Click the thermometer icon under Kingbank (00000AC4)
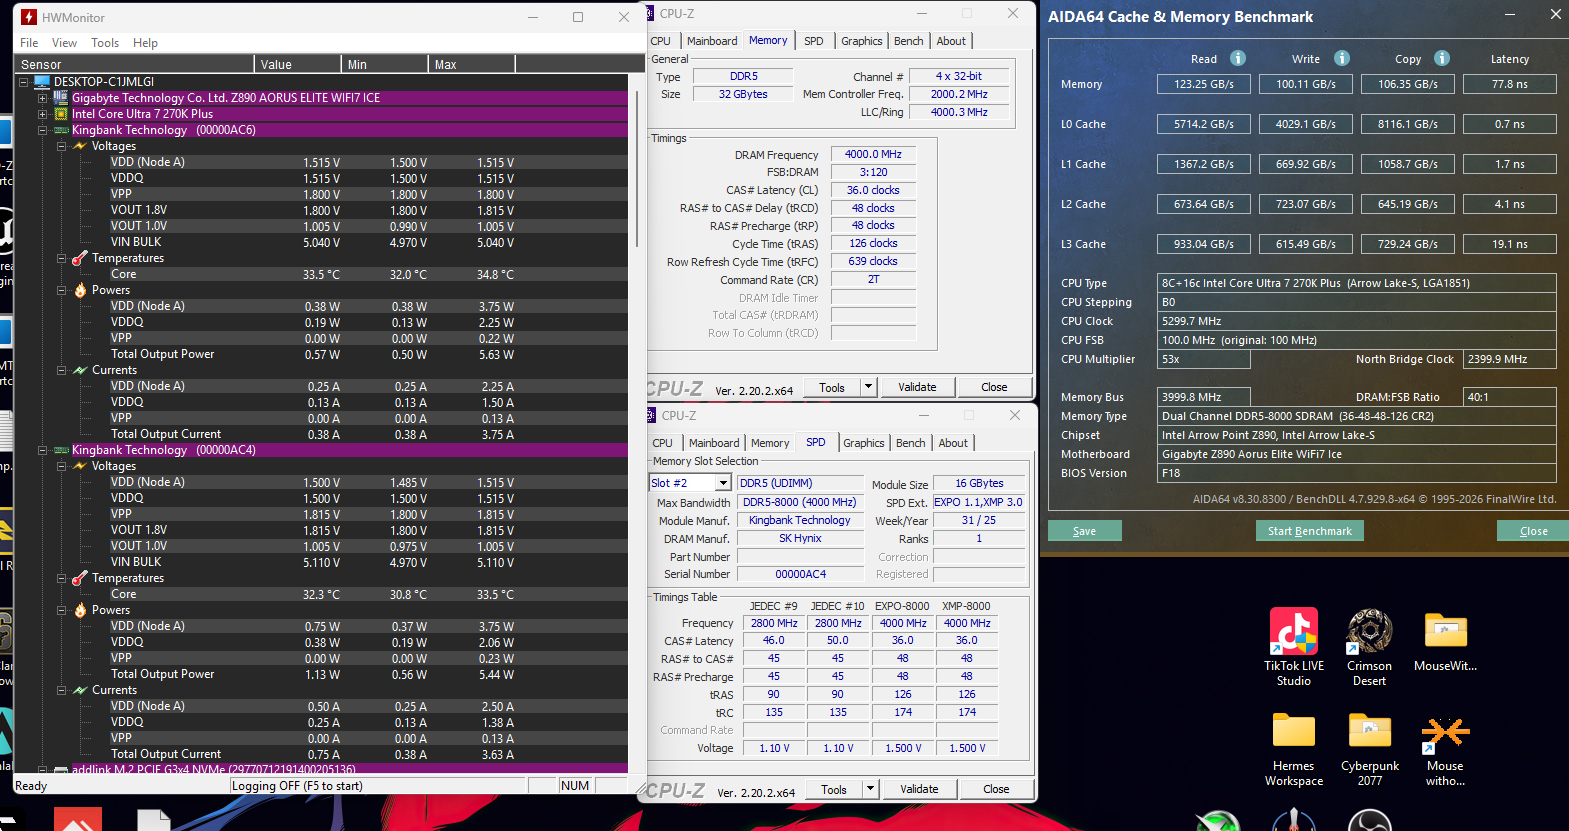Viewport: 1569px width, 831px height. coord(80,578)
